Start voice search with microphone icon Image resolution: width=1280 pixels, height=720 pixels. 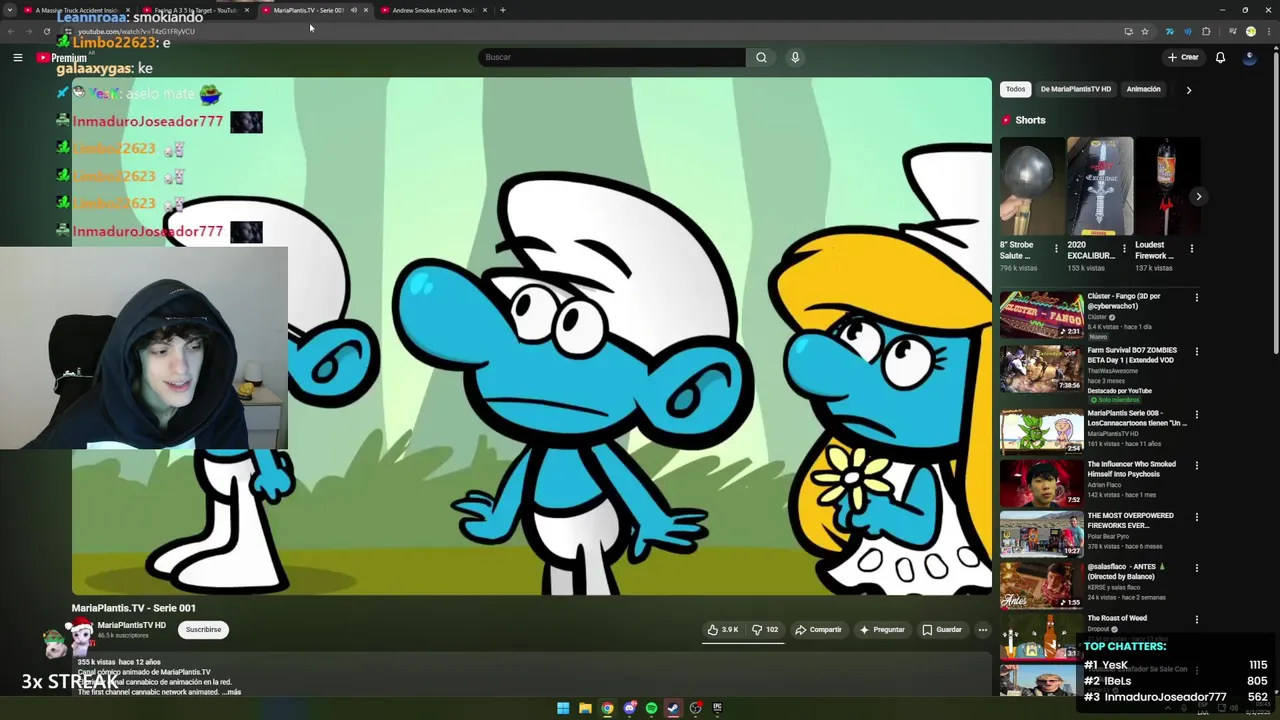coord(795,57)
